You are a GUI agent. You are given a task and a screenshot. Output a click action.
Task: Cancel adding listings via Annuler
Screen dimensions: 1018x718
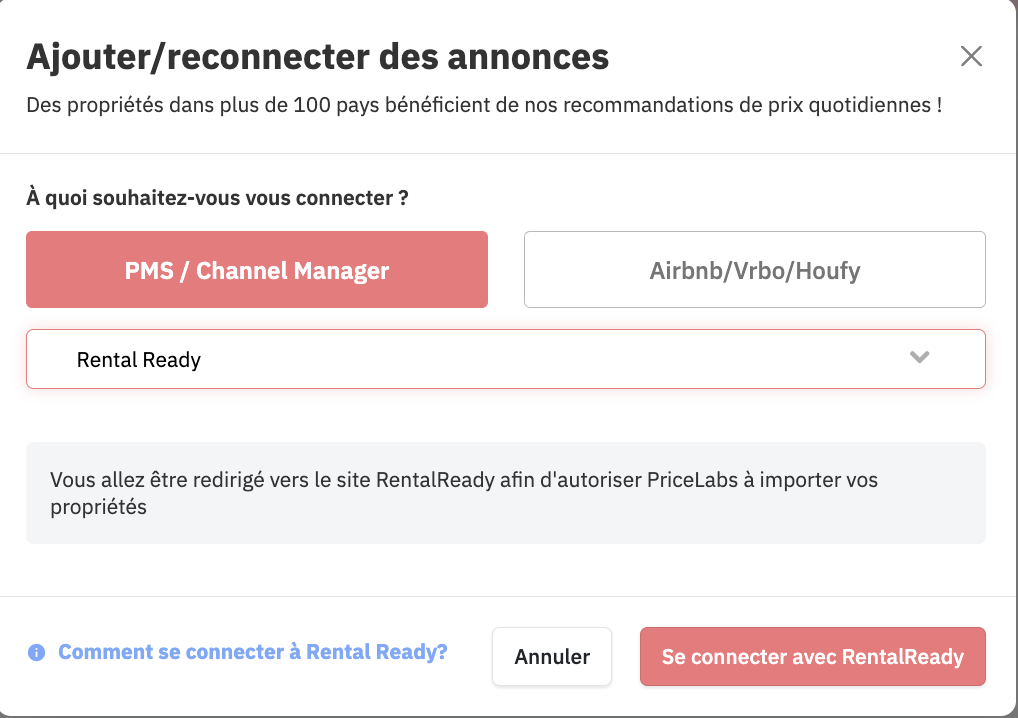552,656
